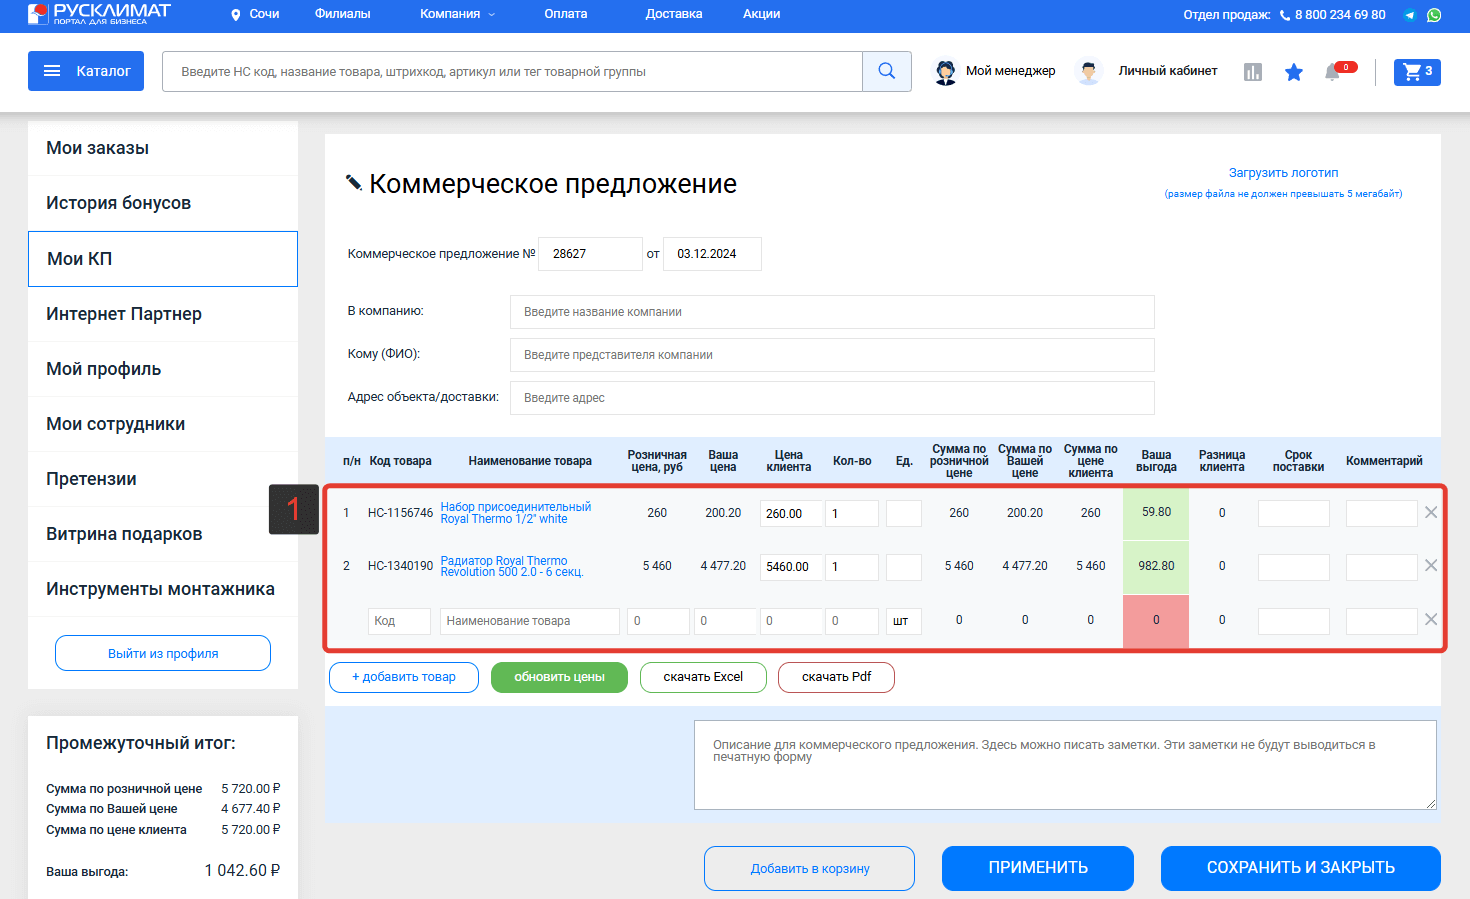Click ПРИМЕНИТЬ button
This screenshot has width=1470, height=899.
click(1038, 868)
